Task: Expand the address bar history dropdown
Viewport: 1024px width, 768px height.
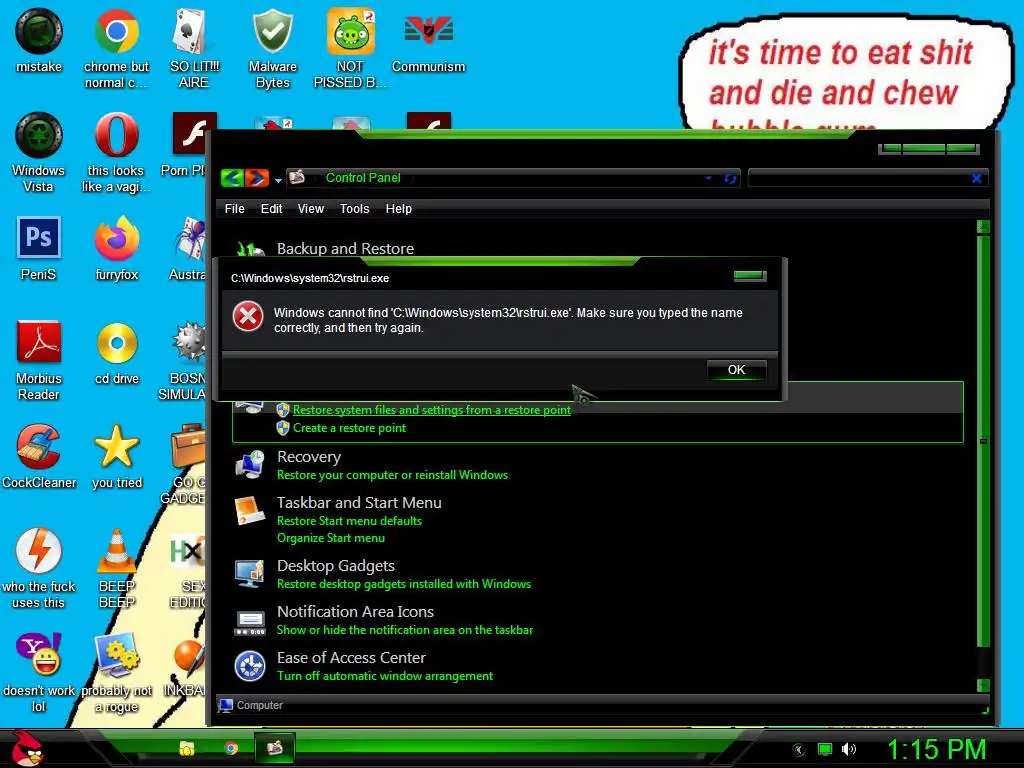Action: click(709, 178)
